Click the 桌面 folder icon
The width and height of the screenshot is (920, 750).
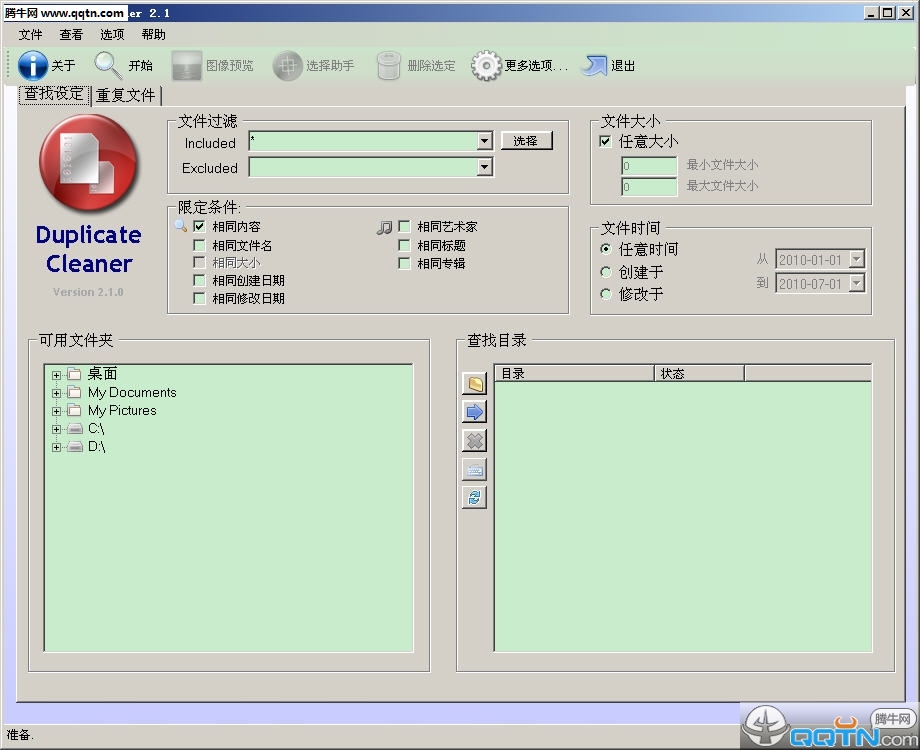coord(74,374)
